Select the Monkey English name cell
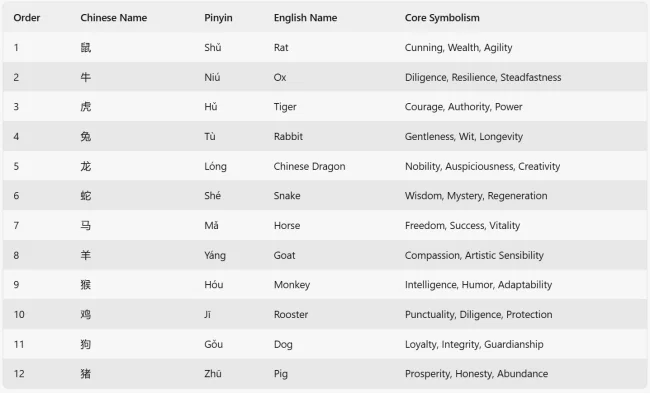The width and height of the screenshot is (650, 394). point(292,285)
